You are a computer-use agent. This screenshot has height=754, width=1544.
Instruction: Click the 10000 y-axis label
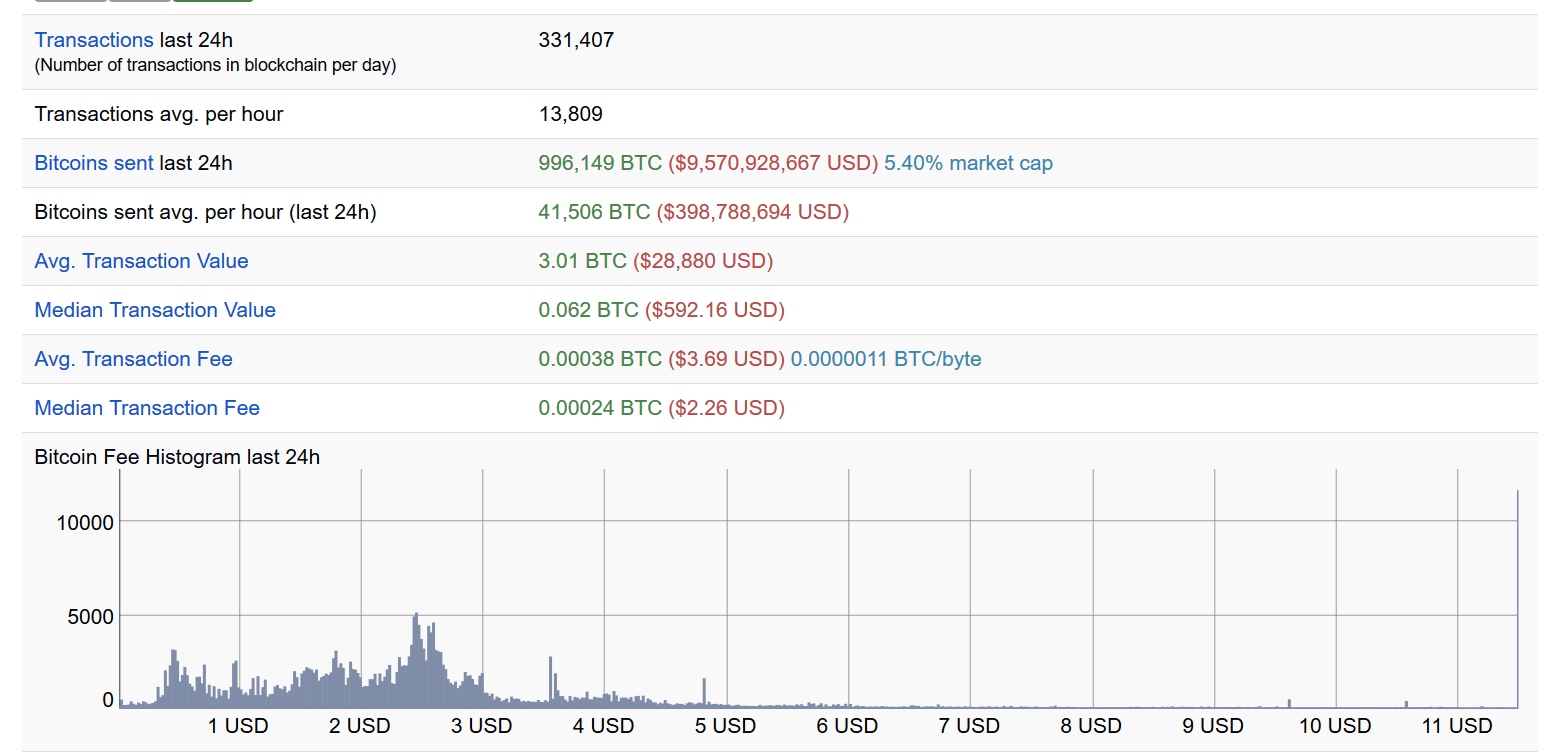coord(84,522)
